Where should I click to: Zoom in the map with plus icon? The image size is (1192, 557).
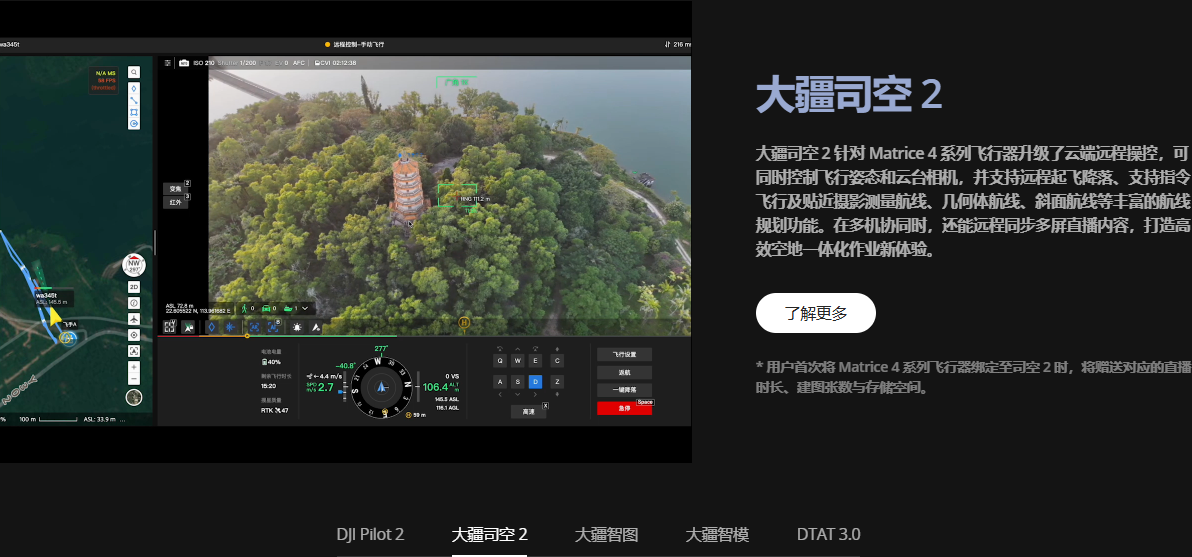tap(134, 367)
